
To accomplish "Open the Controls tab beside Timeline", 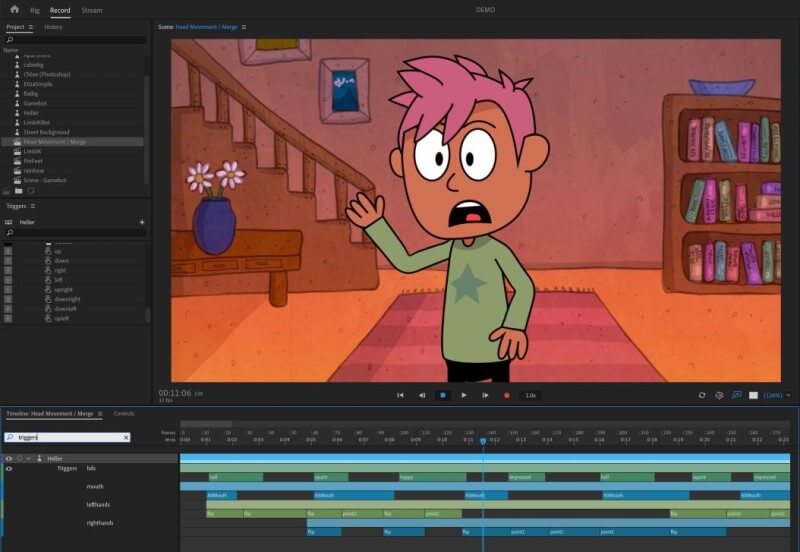I will [124, 414].
